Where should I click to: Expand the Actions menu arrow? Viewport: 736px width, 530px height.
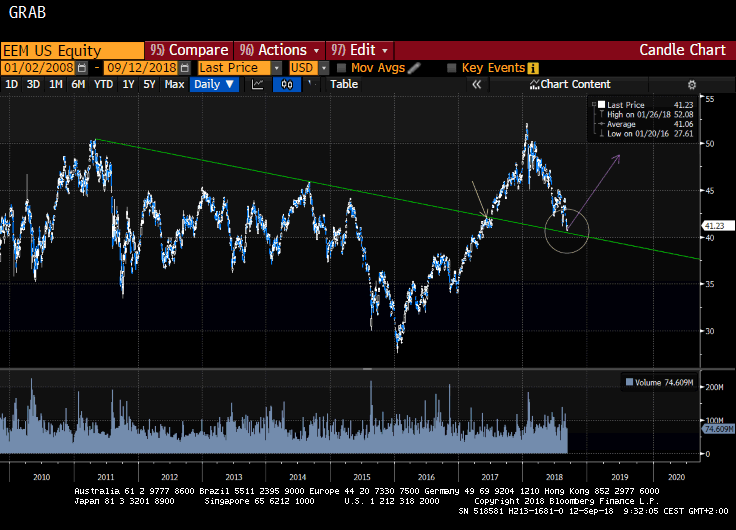point(316,51)
